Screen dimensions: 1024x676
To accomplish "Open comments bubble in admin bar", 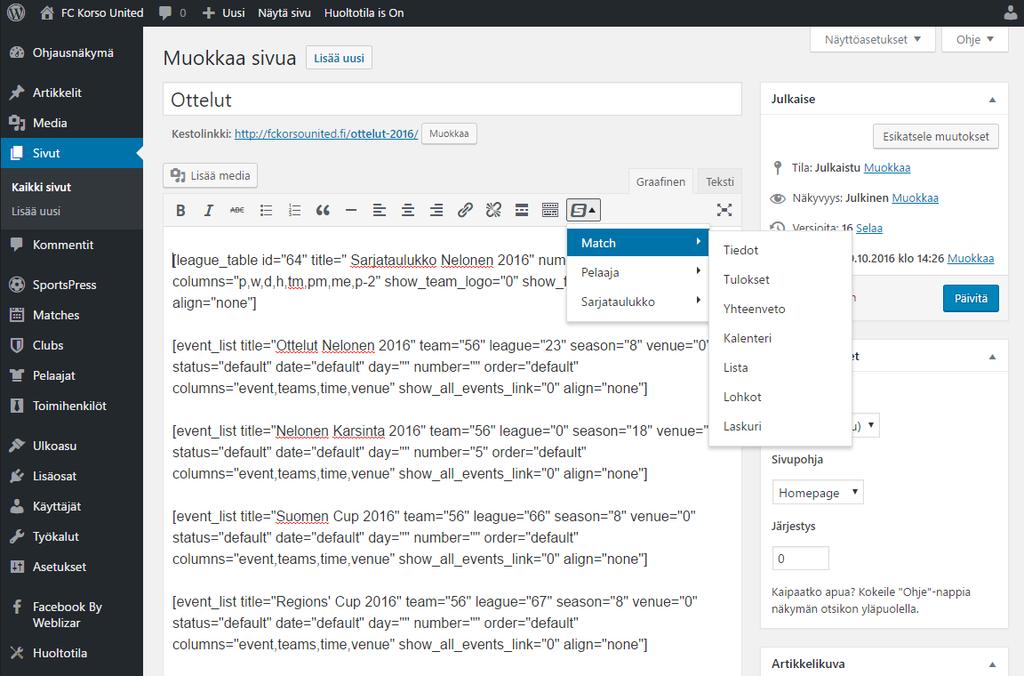I will (x=165, y=12).
